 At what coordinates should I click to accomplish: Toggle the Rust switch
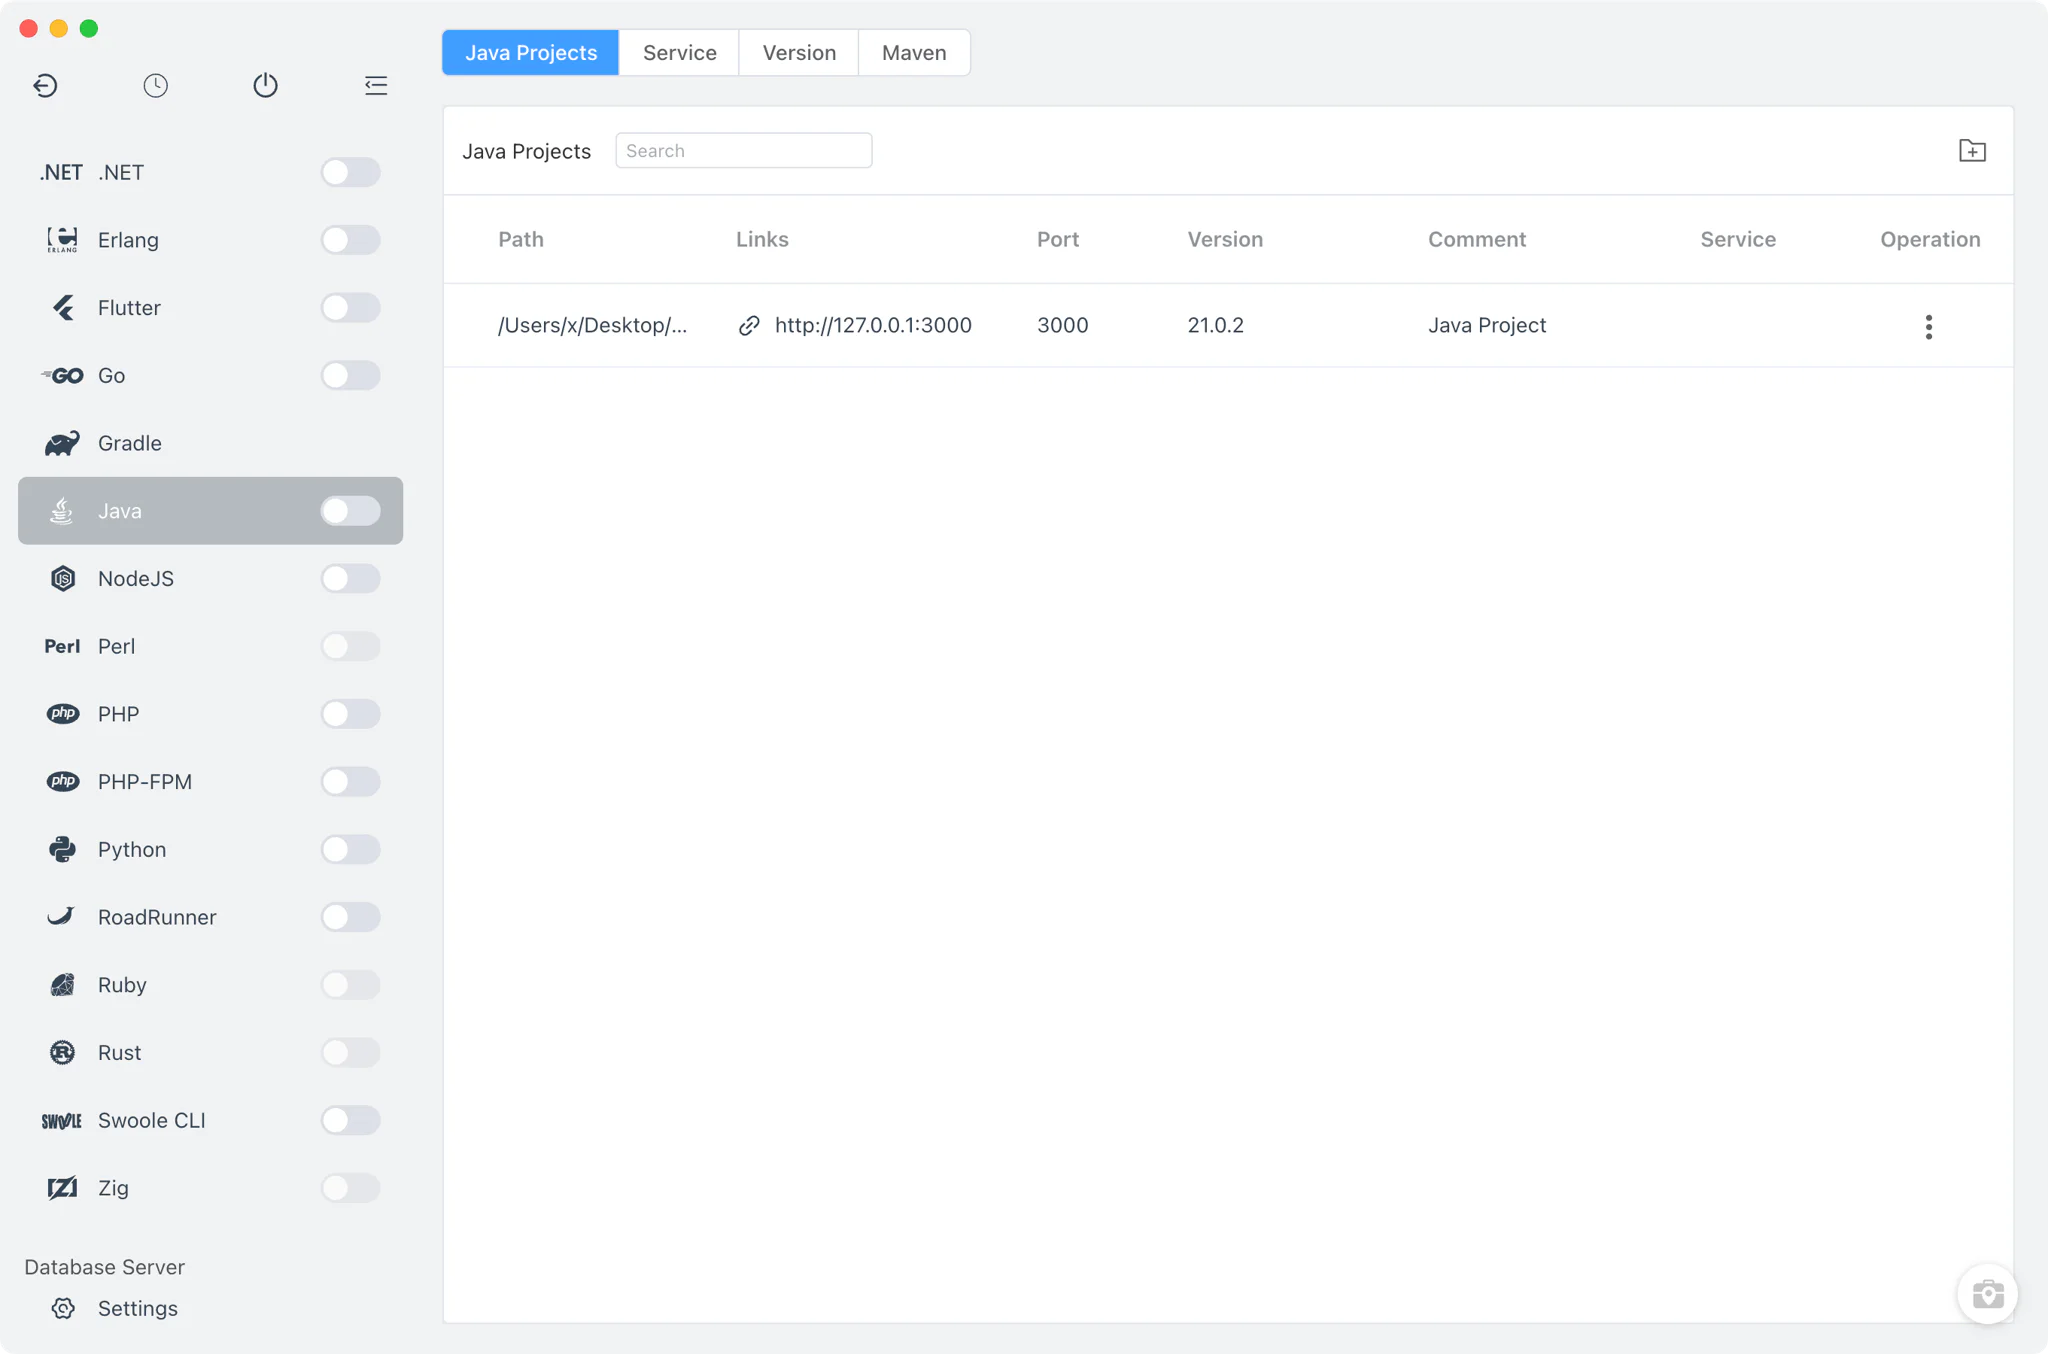350,1053
